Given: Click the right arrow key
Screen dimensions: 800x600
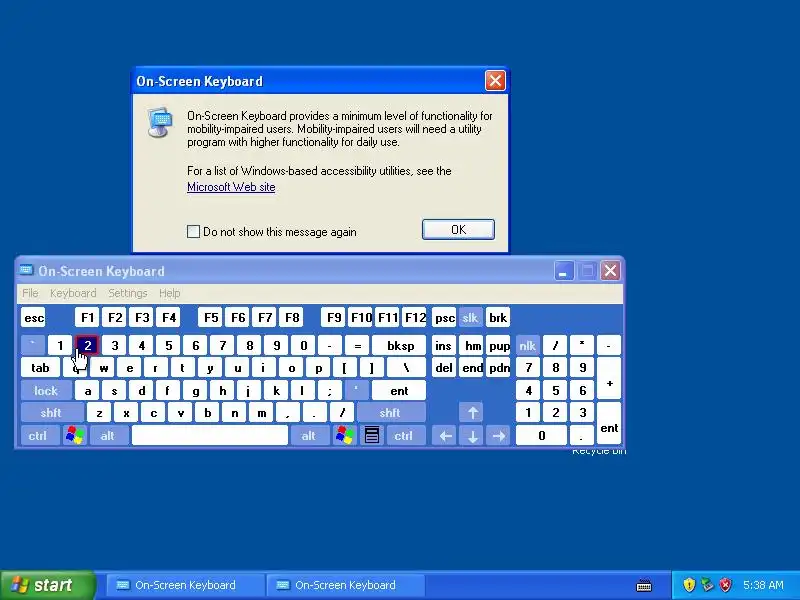Looking at the screenshot, I should tap(498, 435).
